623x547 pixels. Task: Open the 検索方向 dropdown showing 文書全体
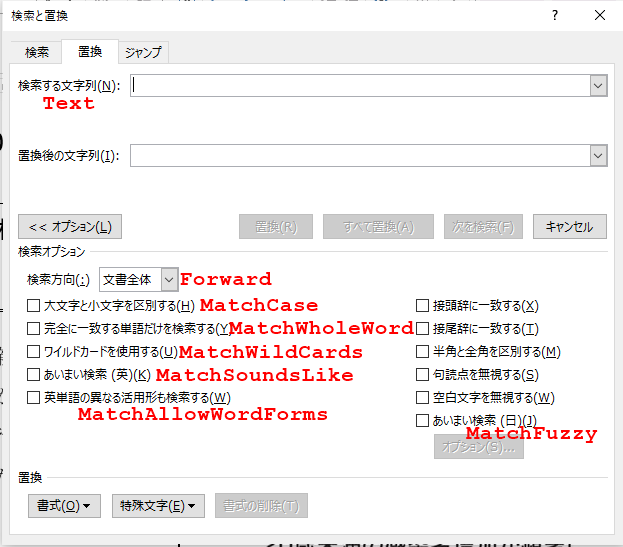138,280
